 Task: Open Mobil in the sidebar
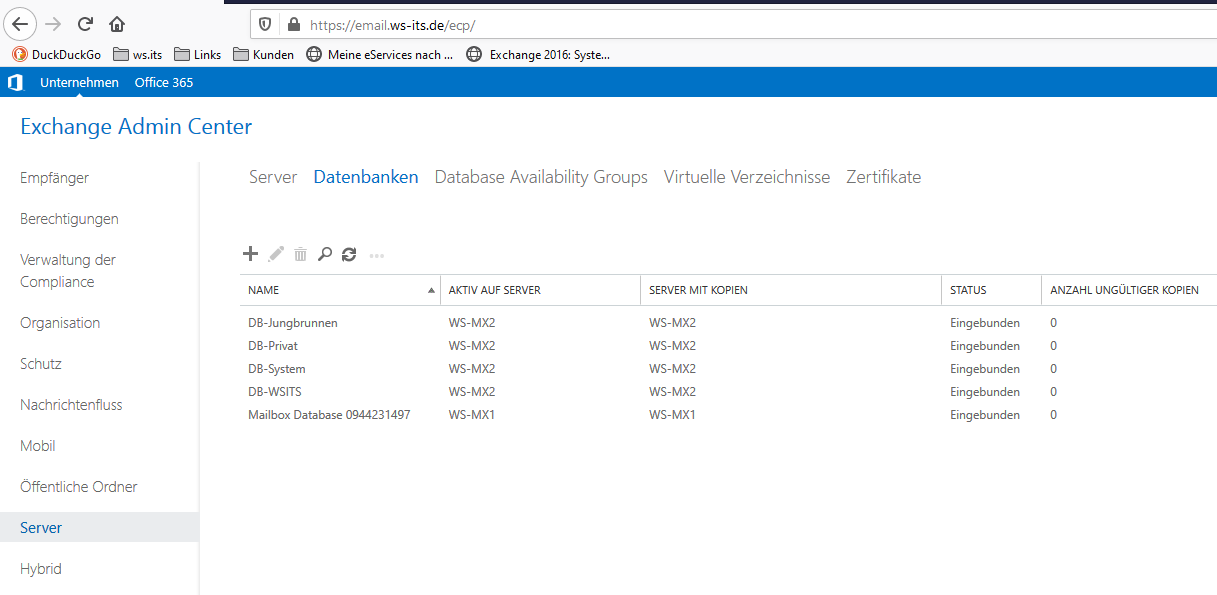point(38,446)
